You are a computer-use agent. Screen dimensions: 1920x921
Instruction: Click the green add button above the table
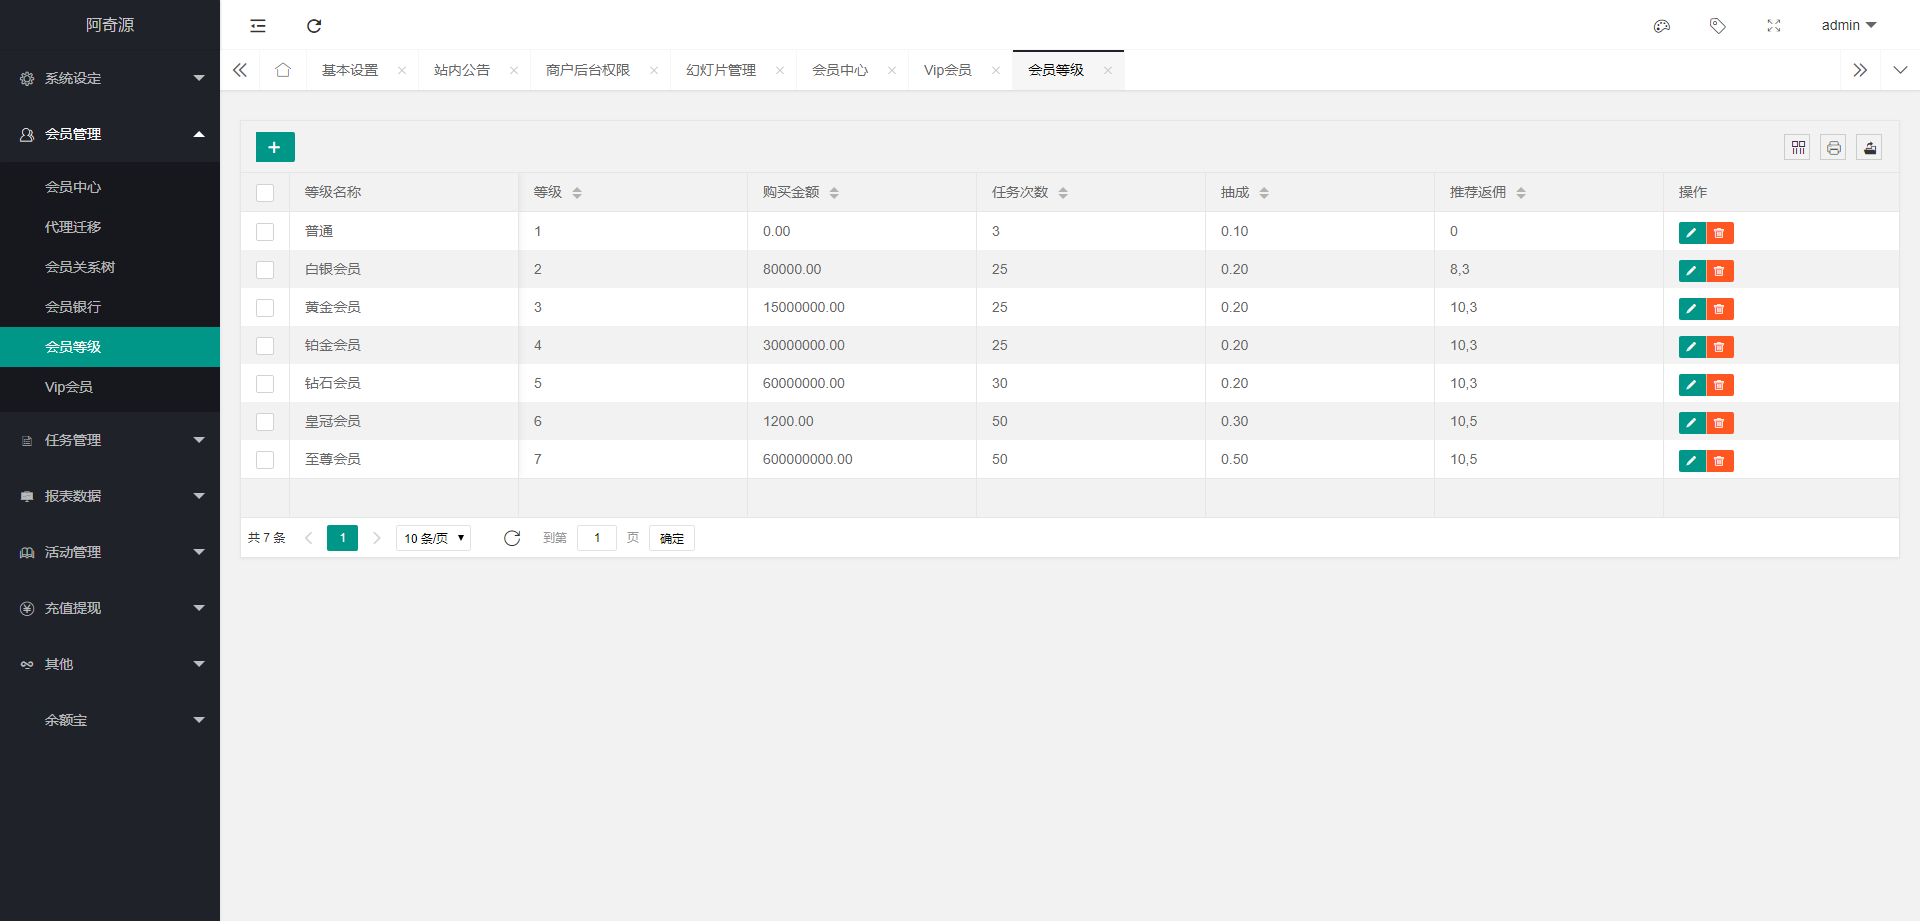[274, 147]
